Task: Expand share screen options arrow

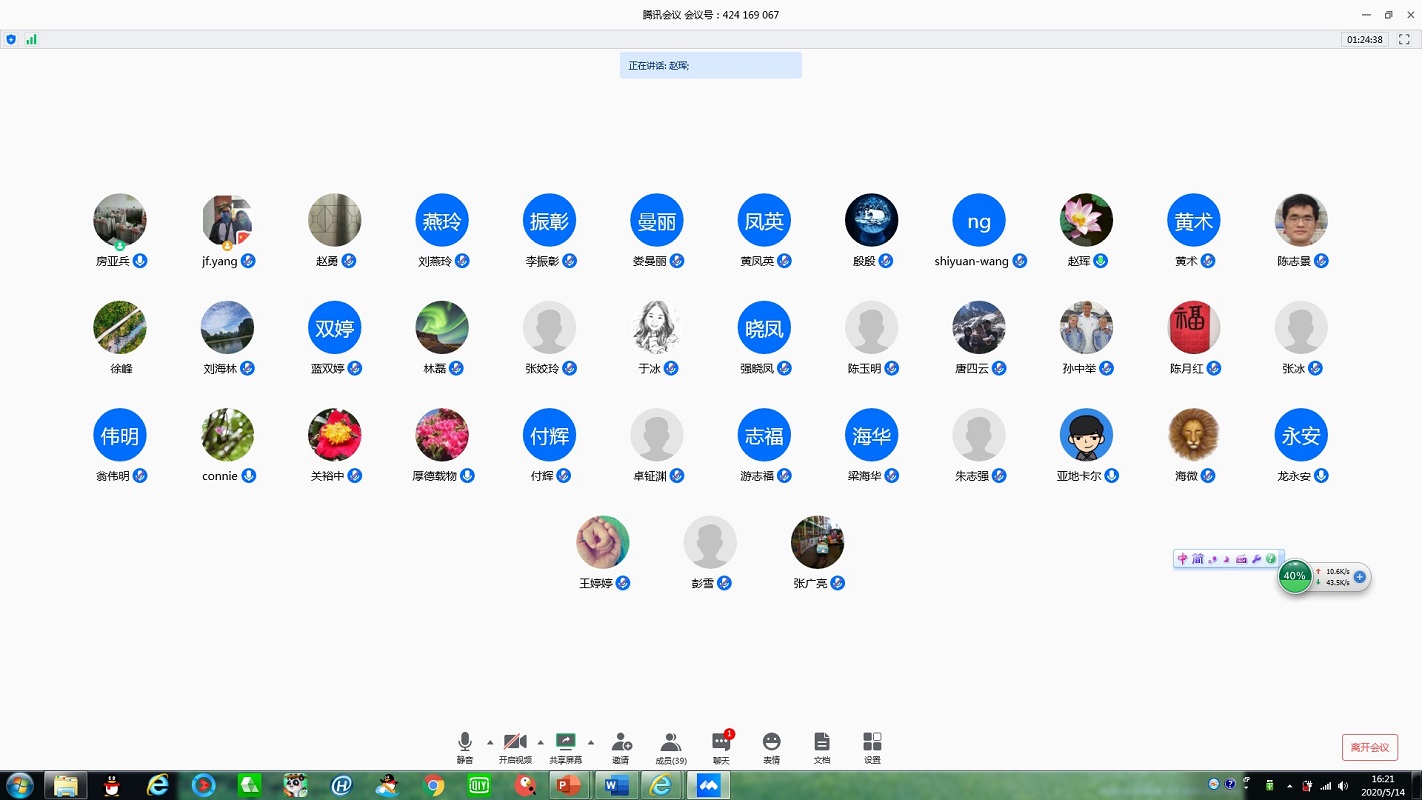Action: pyautogui.click(x=591, y=742)
